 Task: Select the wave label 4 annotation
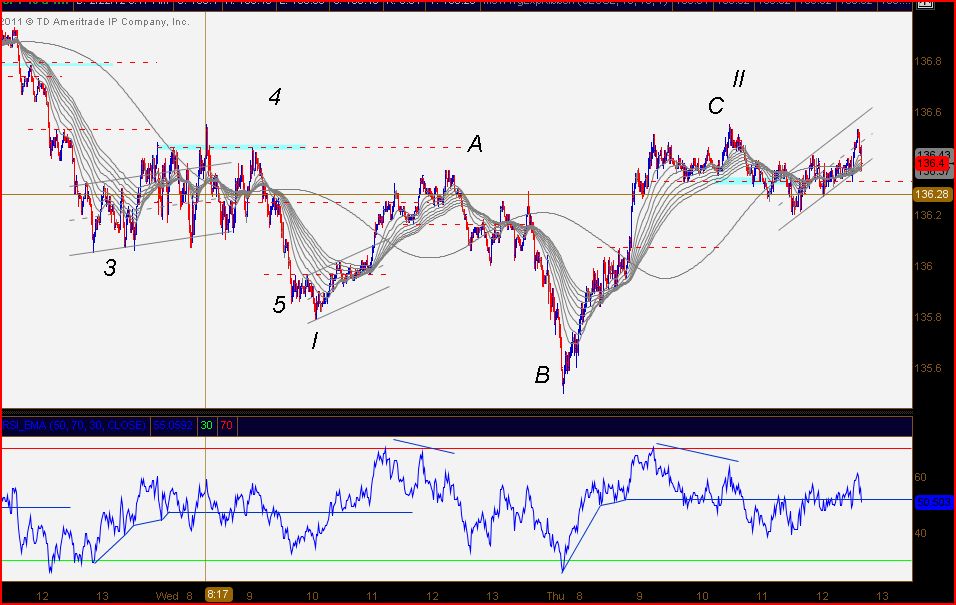click(x=275, y=96)
